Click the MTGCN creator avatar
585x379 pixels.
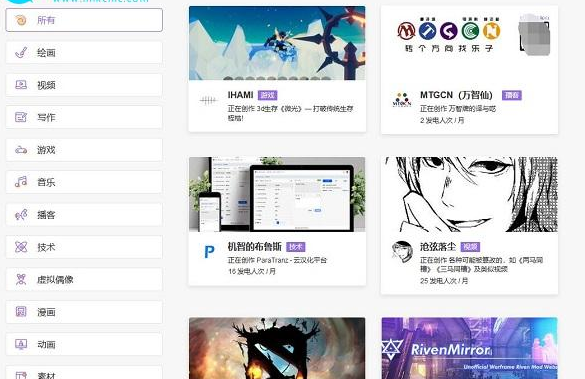(402, 100)
